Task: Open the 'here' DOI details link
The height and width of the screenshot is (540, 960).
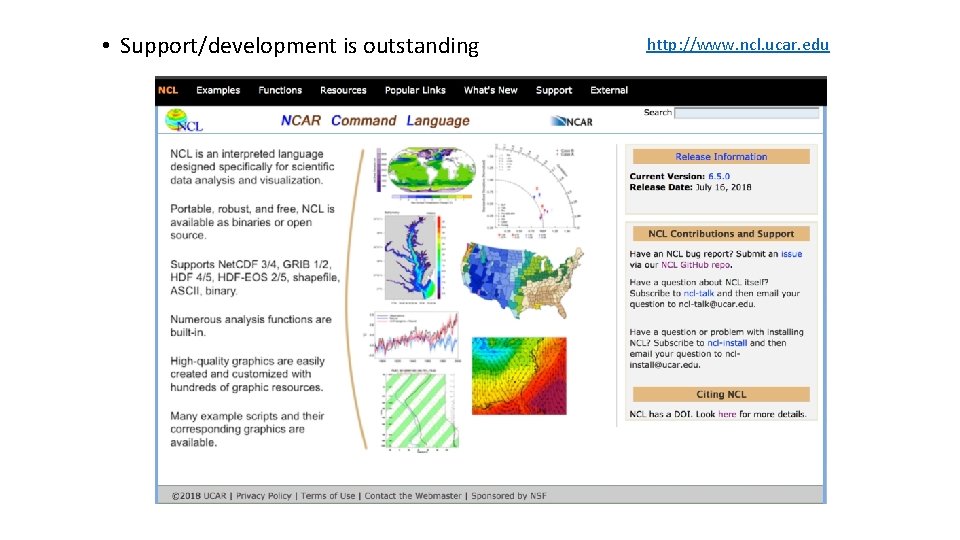Action: point(727,414)
